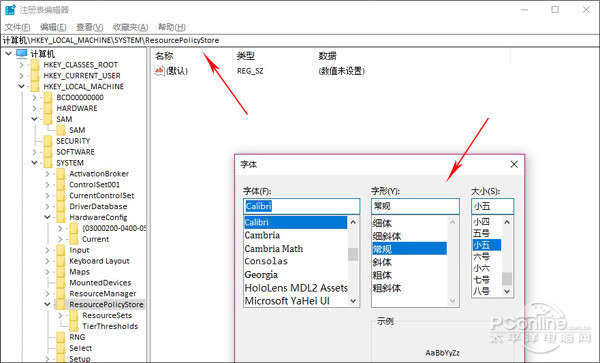Choose Cambria Math in font list
The height and width of the screenshot is (363, 600).
[274, 249]
